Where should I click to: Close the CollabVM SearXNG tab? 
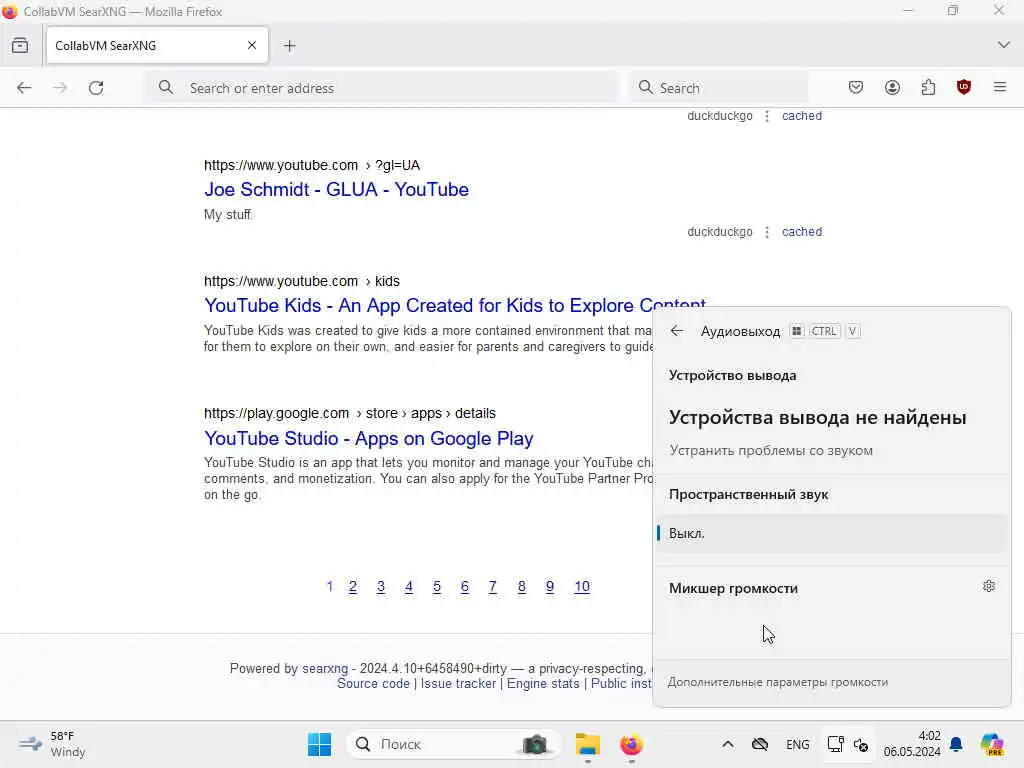(252, 45)
